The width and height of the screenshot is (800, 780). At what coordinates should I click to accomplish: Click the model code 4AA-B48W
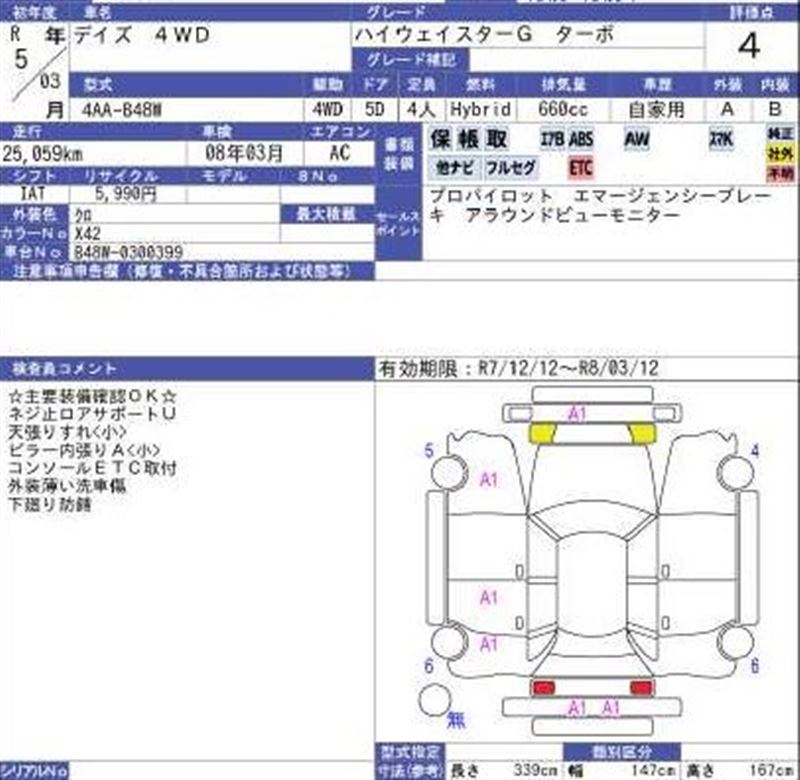(x=122, y=110)
